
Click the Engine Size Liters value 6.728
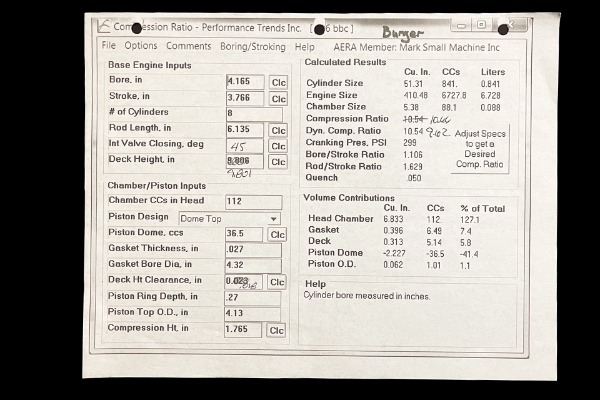[x=491, y=96]
